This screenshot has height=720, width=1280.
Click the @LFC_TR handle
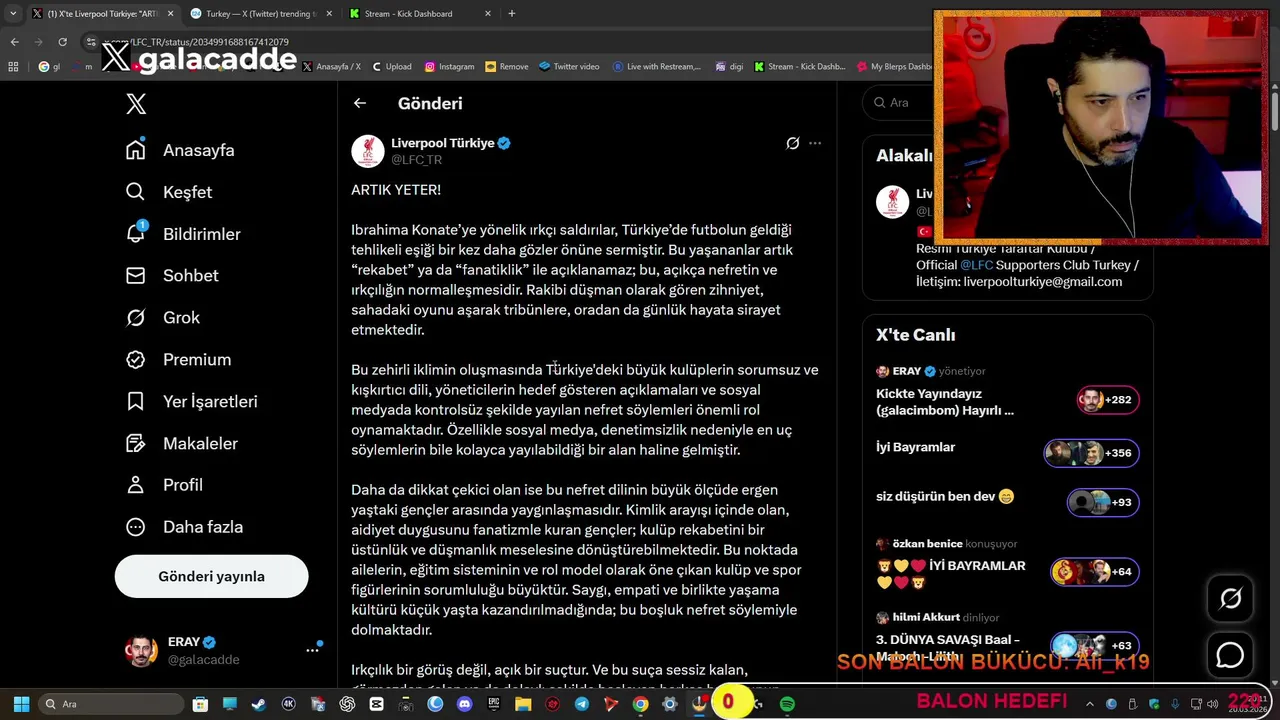pyautogui.click(x=416, y=160)
